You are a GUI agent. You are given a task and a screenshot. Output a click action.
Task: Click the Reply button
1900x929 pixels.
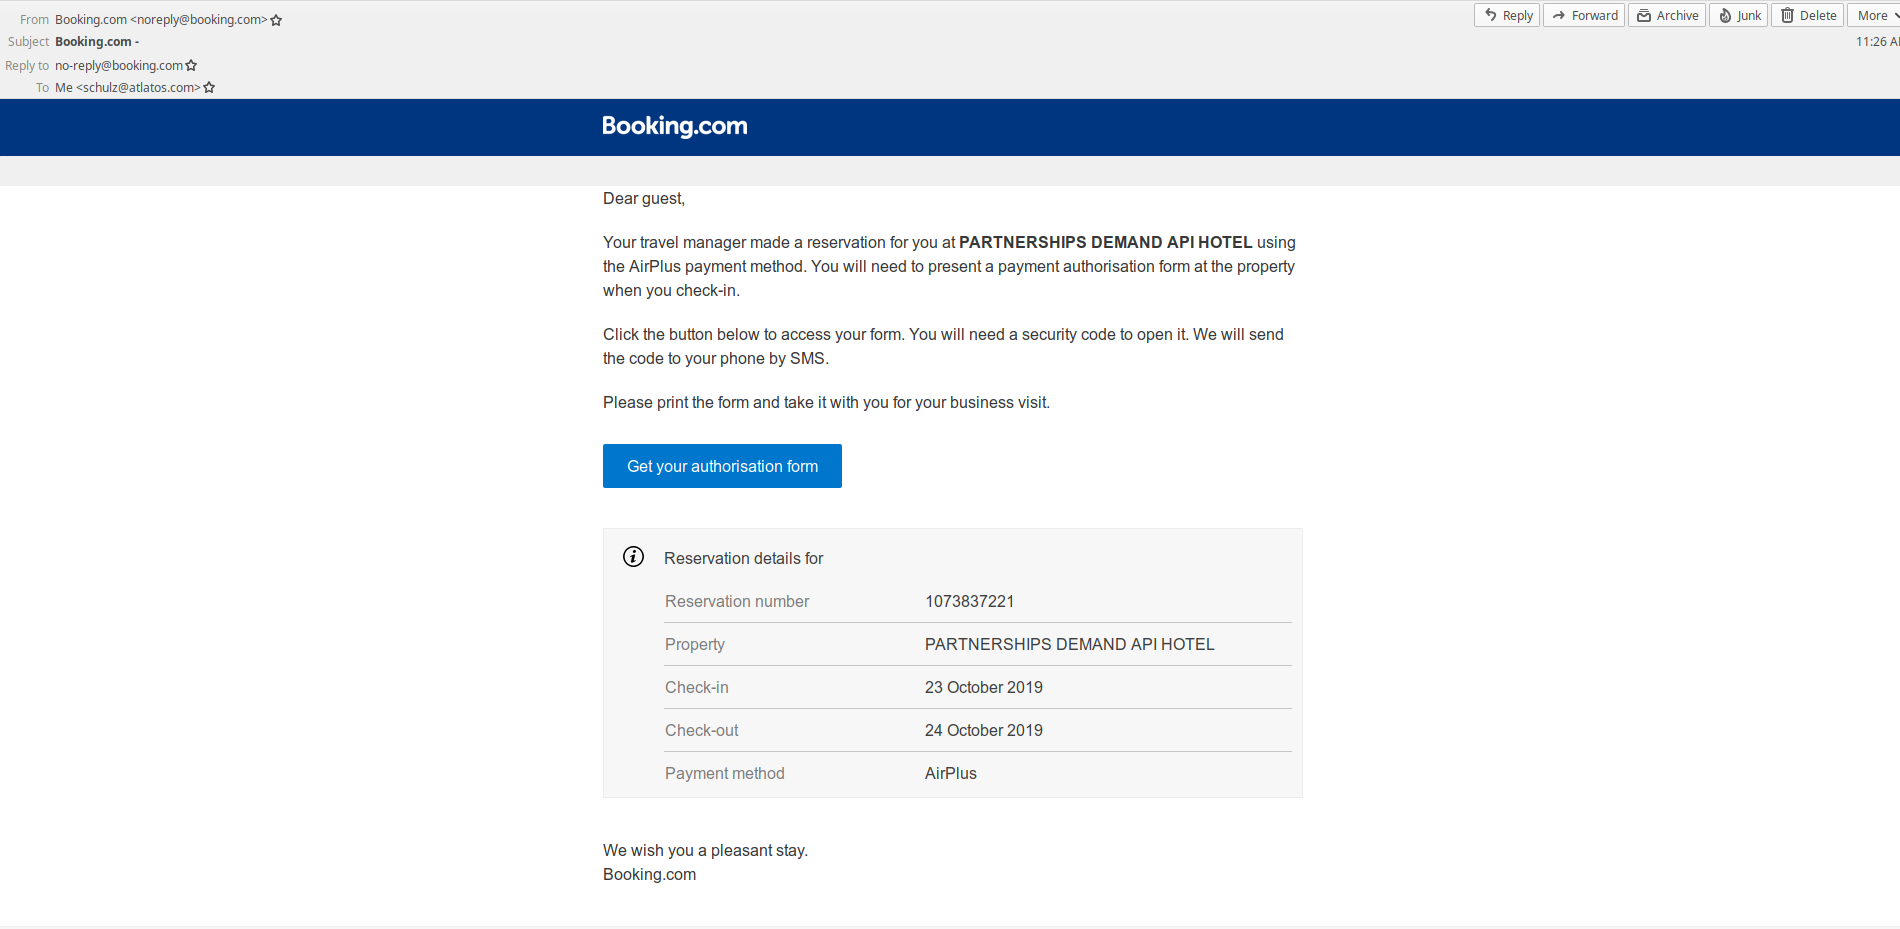1507,15
